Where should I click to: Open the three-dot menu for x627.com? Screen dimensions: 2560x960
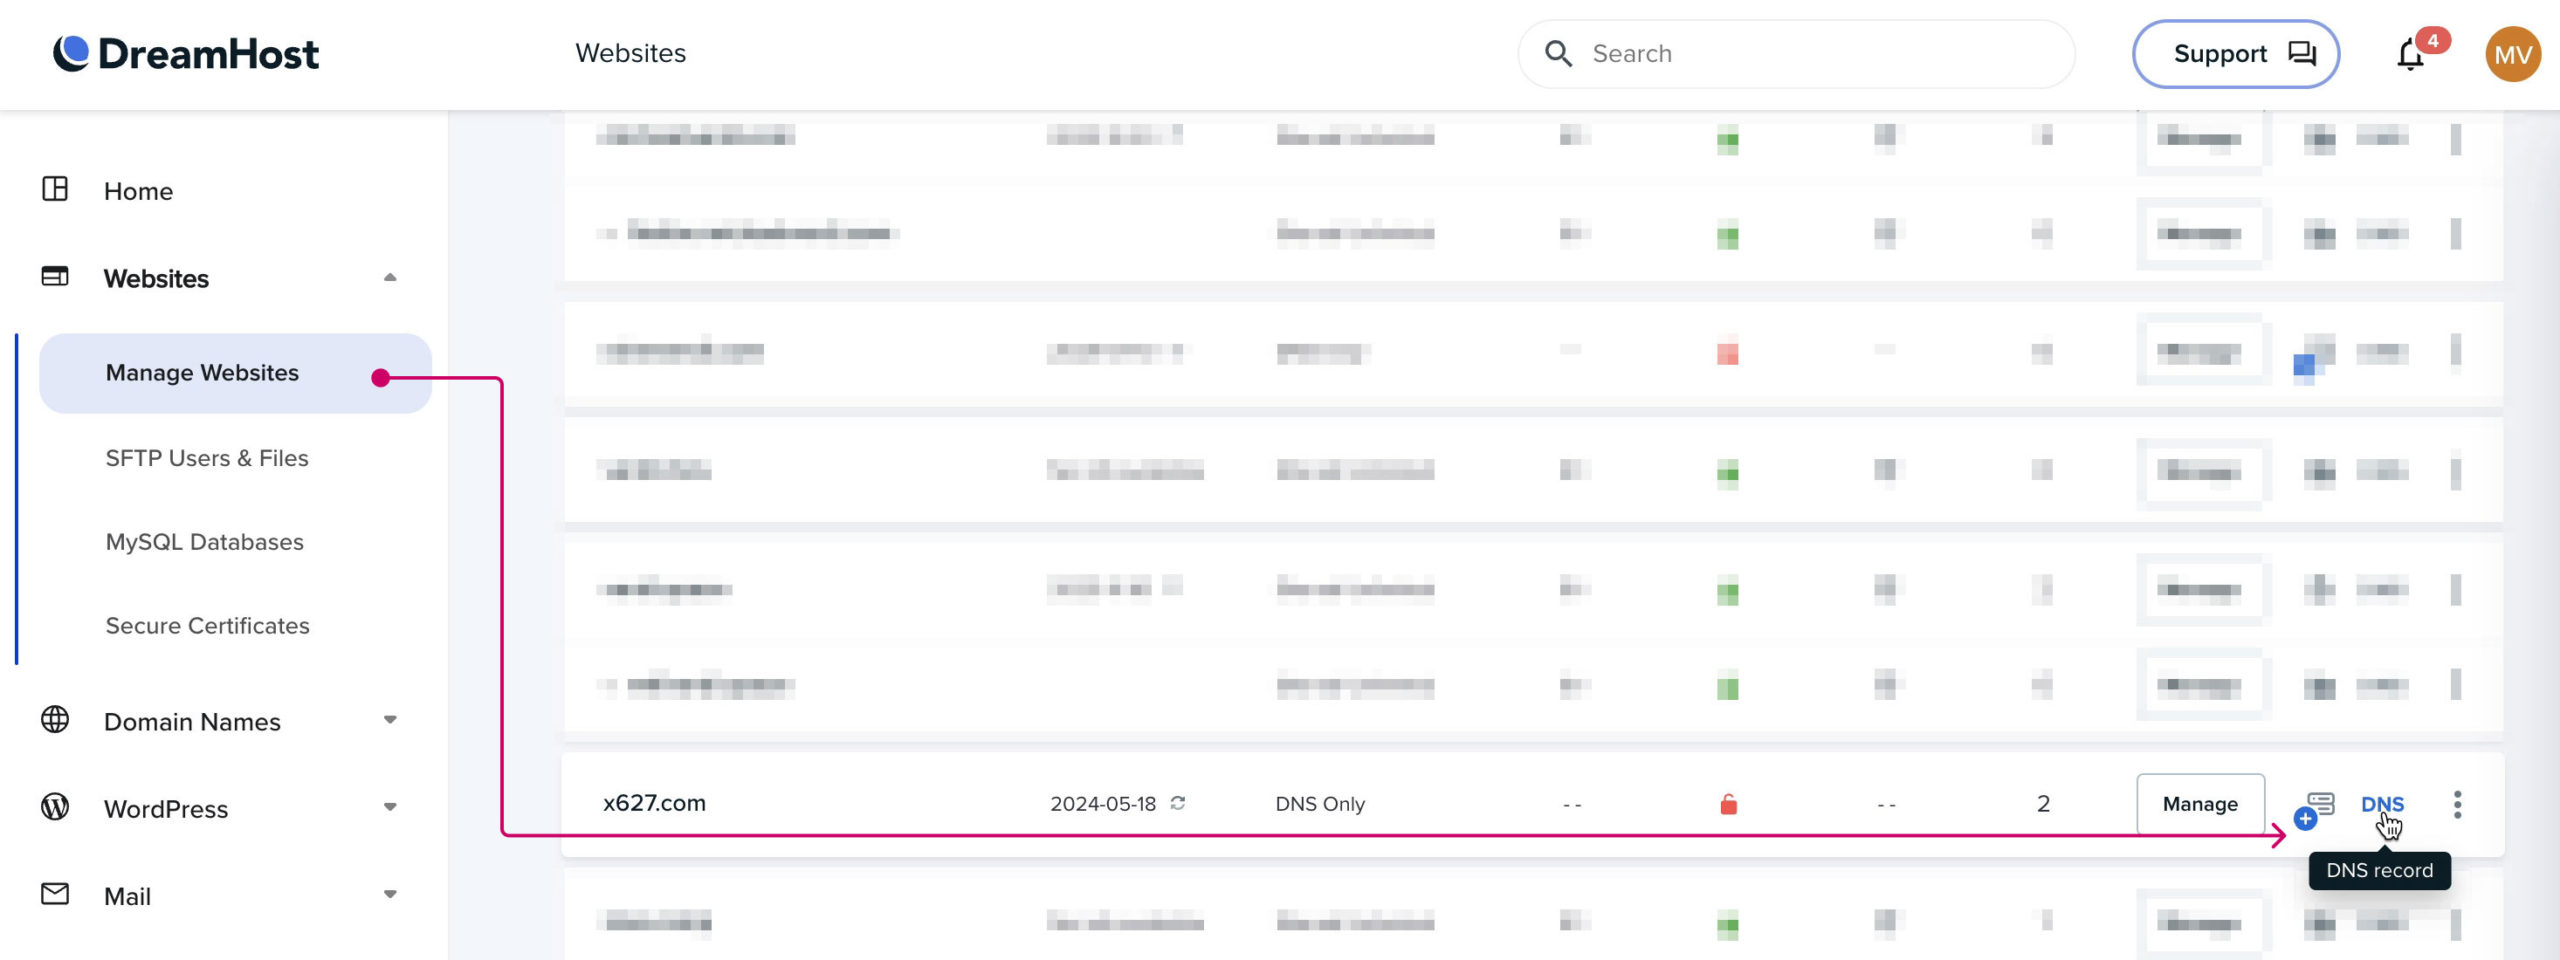click(2457, 804)
